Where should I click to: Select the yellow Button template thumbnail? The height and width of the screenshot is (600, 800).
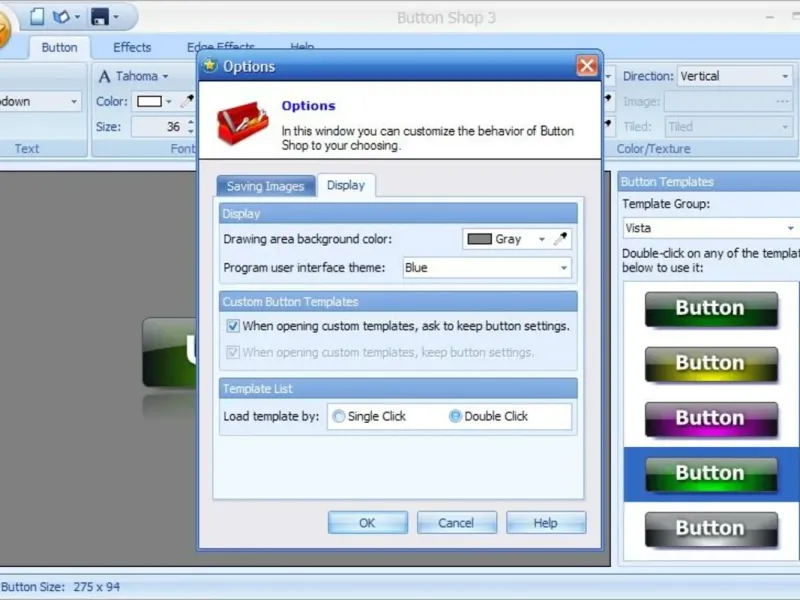pos(711,364)
